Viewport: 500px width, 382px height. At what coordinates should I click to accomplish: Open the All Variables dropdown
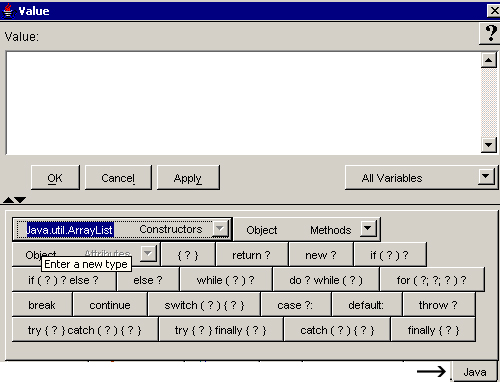click(x=421, y=178)
